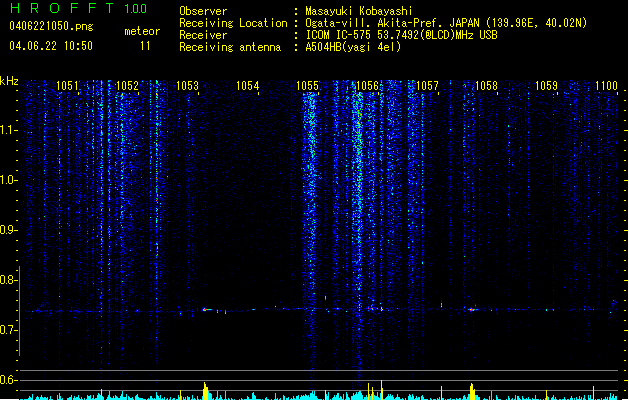Click the 1052 time marker
The width and height of the screenshot is (629, 400).
pyautogui.click(x=127, y=86)
